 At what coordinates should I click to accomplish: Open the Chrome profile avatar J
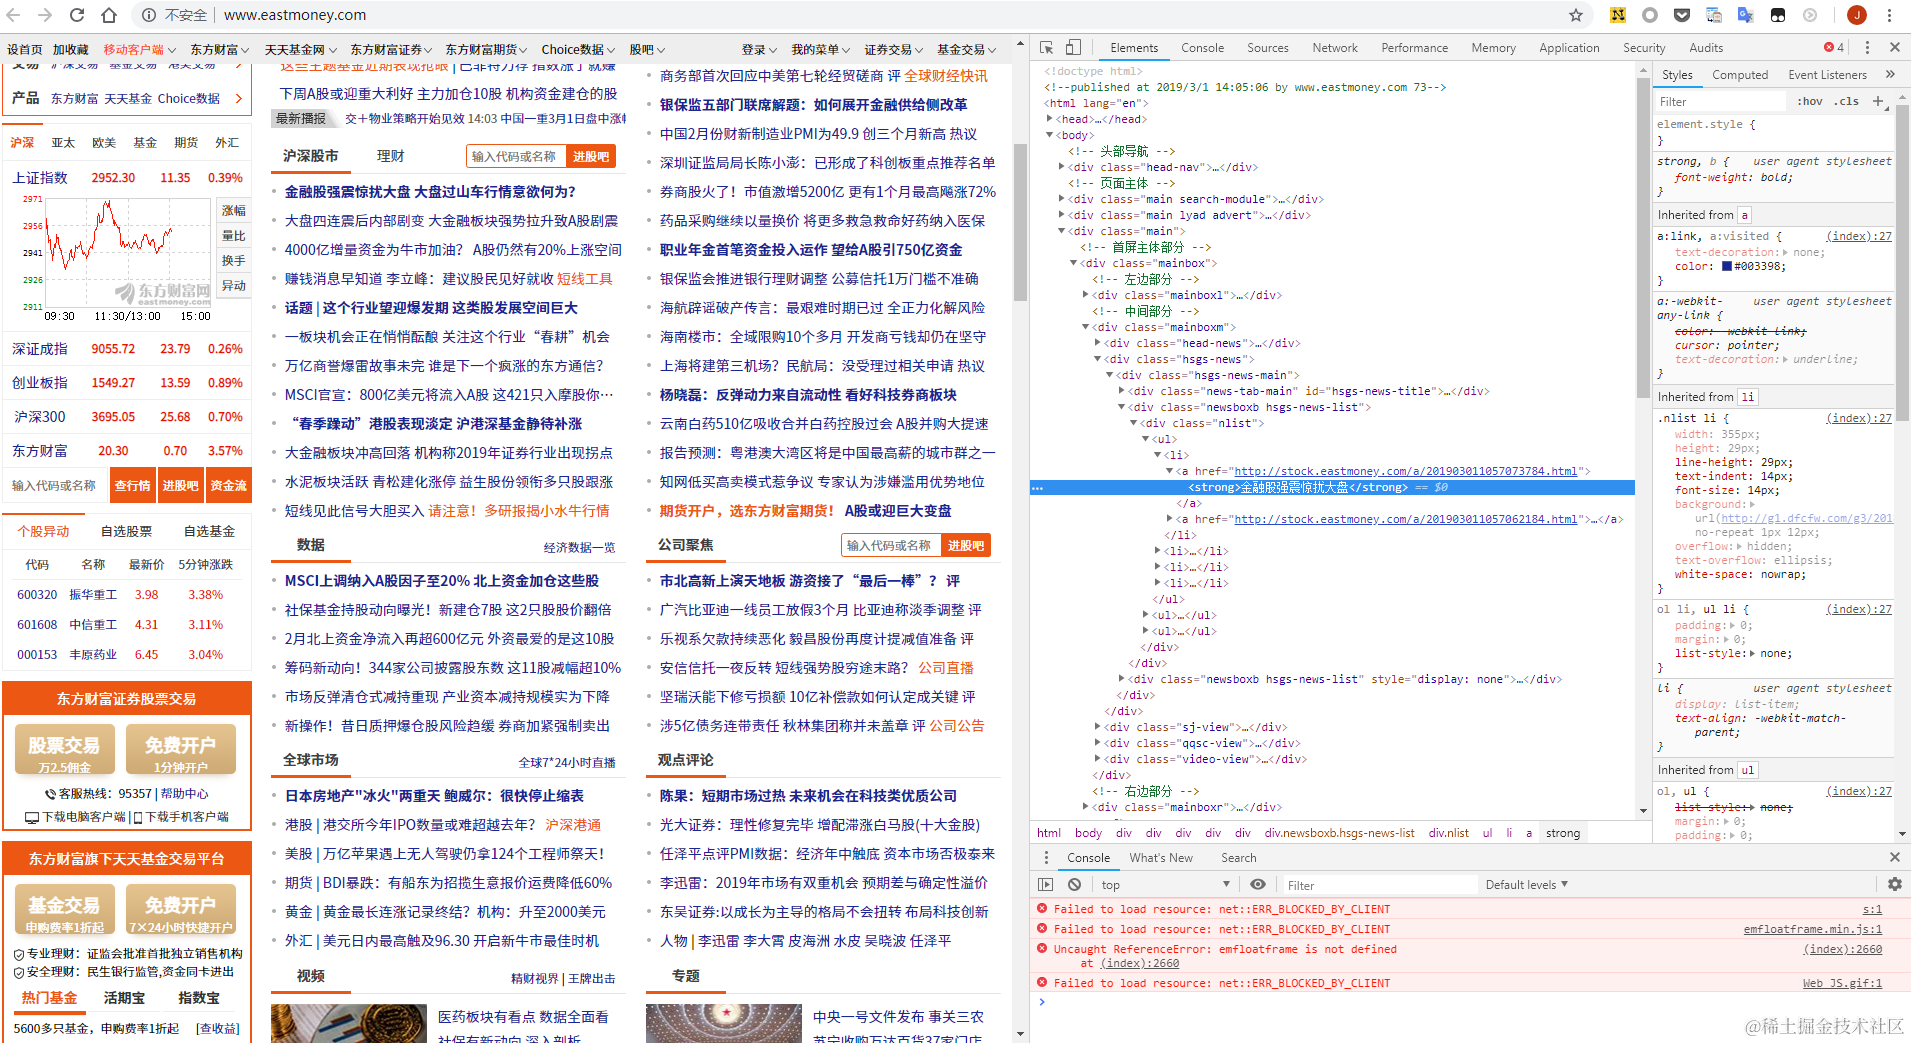coord(1857,15)
